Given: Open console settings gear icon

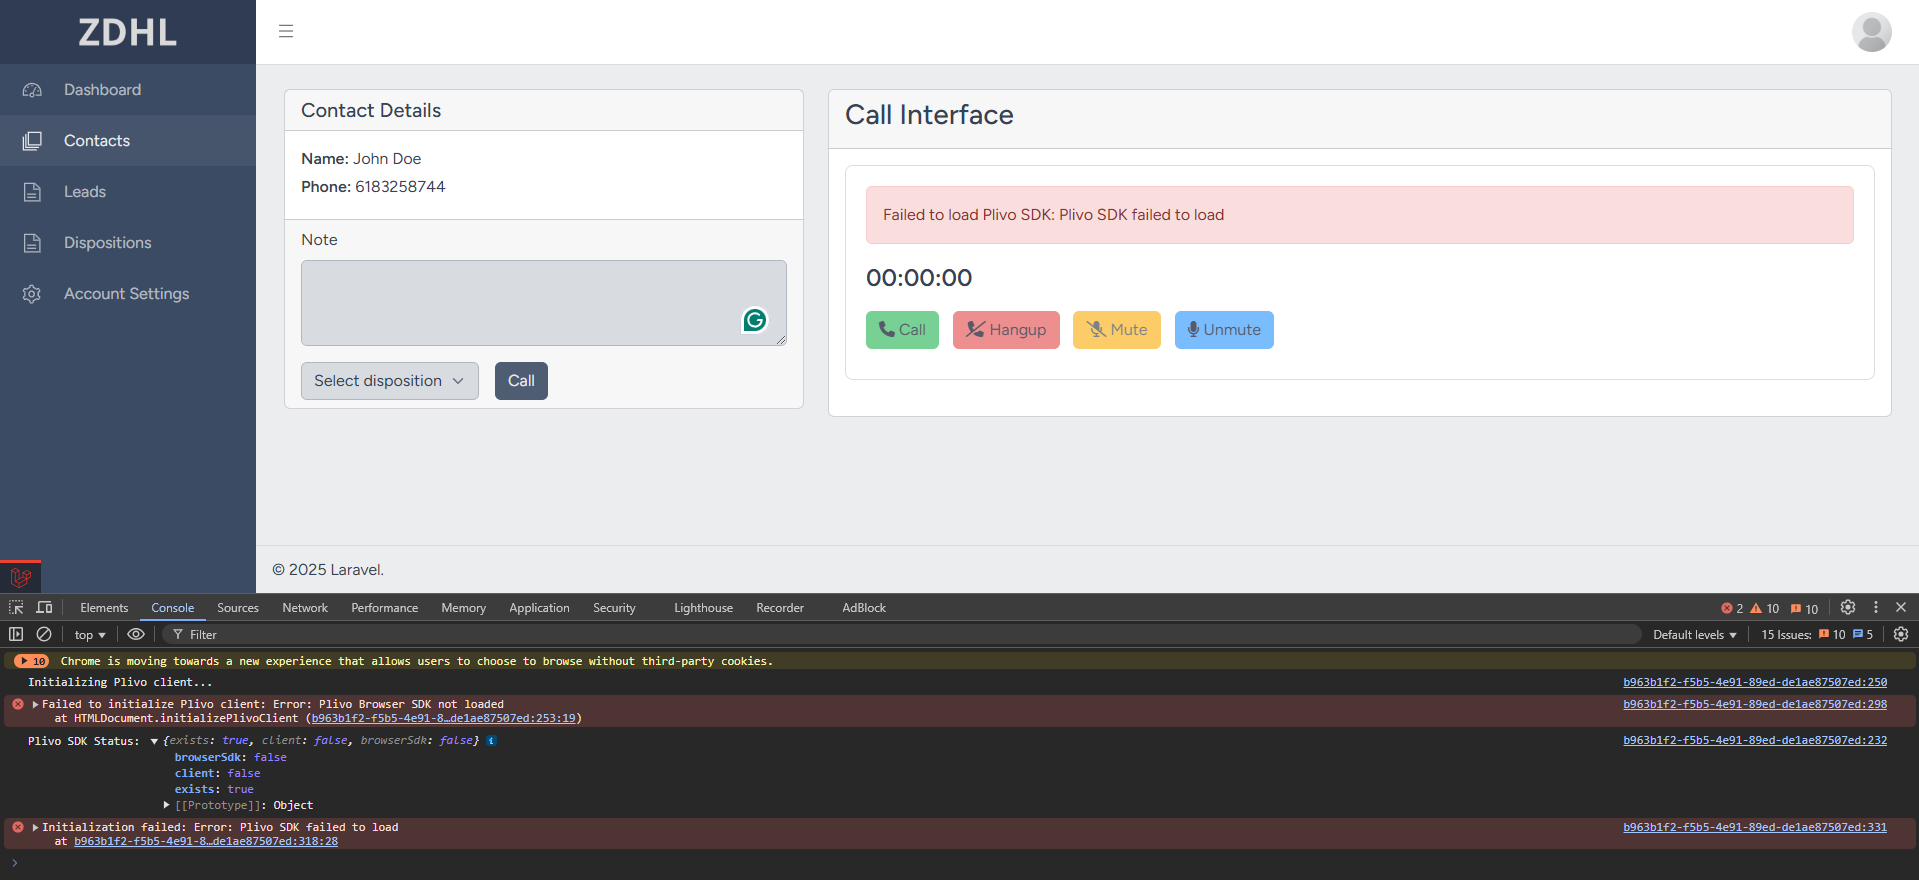Looking at the screenshot, I should 1901,634.
